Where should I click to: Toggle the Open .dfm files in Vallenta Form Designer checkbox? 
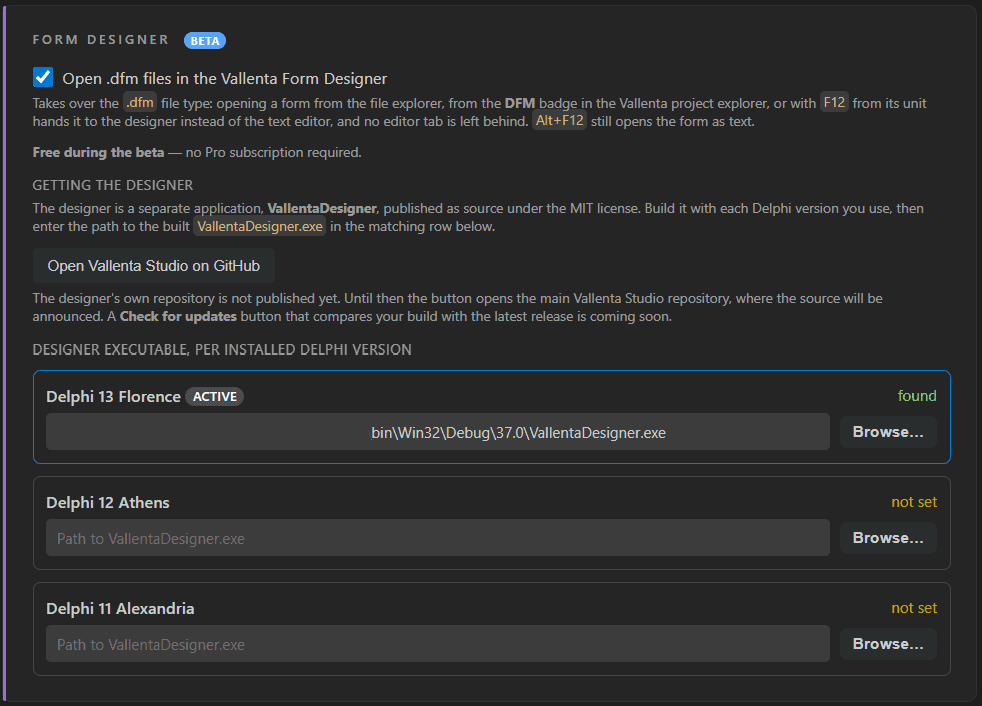point(43,78)
